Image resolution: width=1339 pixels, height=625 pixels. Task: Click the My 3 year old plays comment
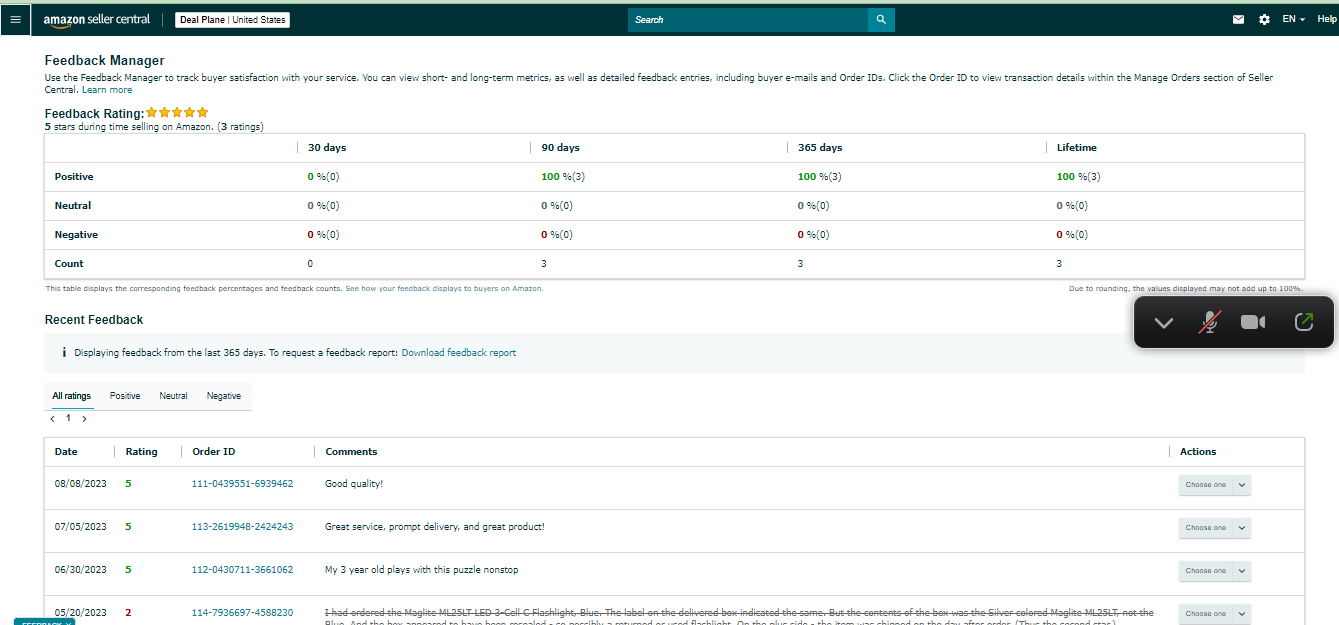[422, 570]
